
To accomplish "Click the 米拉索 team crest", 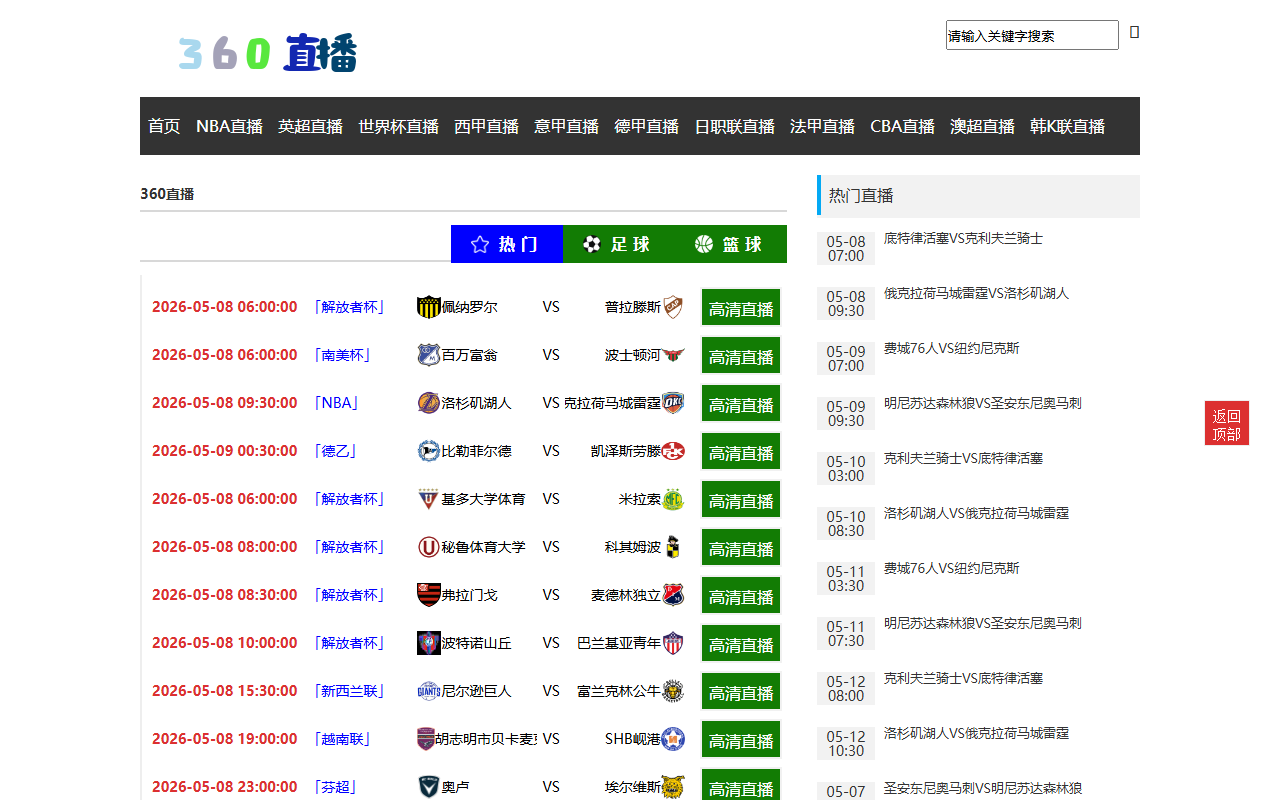I will 673,499.
